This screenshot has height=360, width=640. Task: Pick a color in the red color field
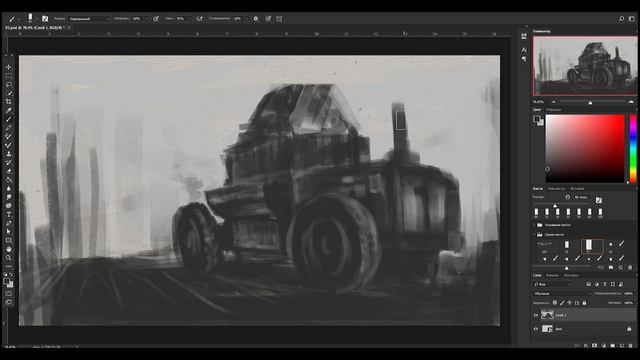click(585, 148)
